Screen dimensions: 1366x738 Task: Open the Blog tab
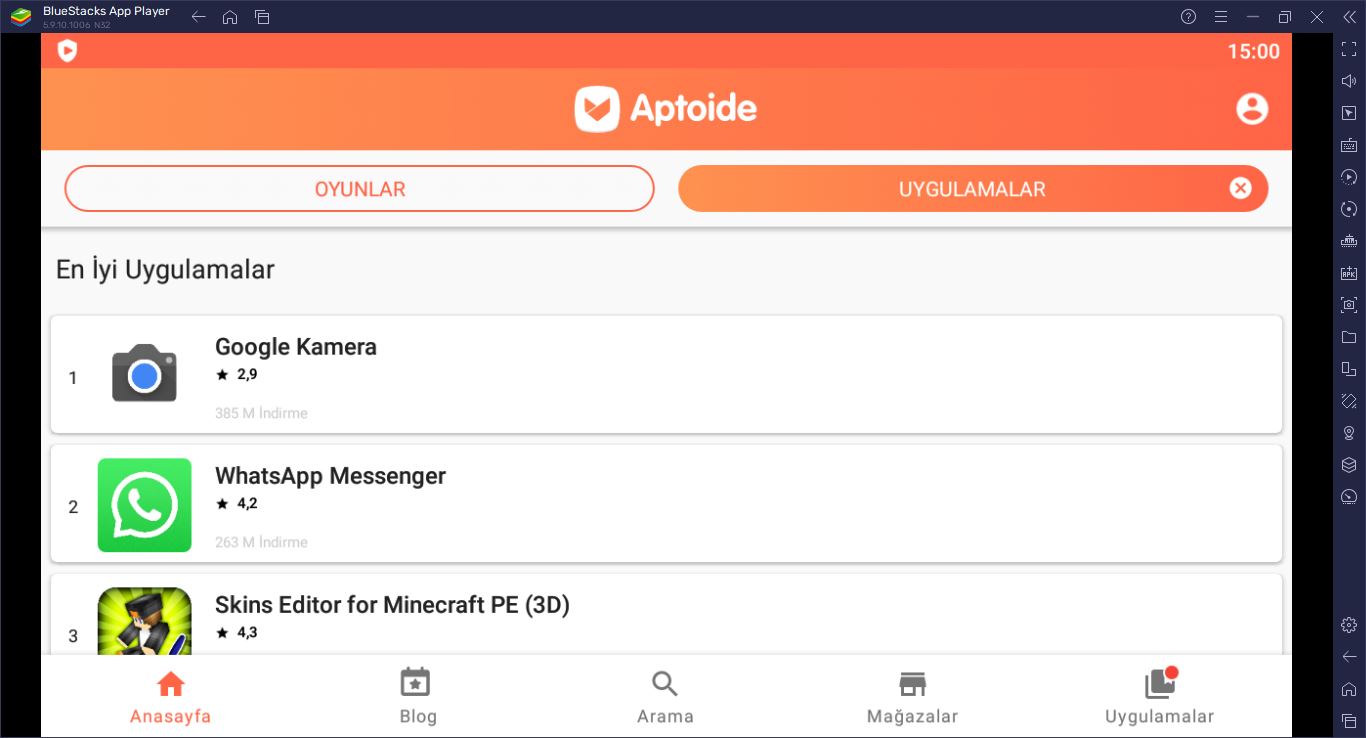coord(417,697)
